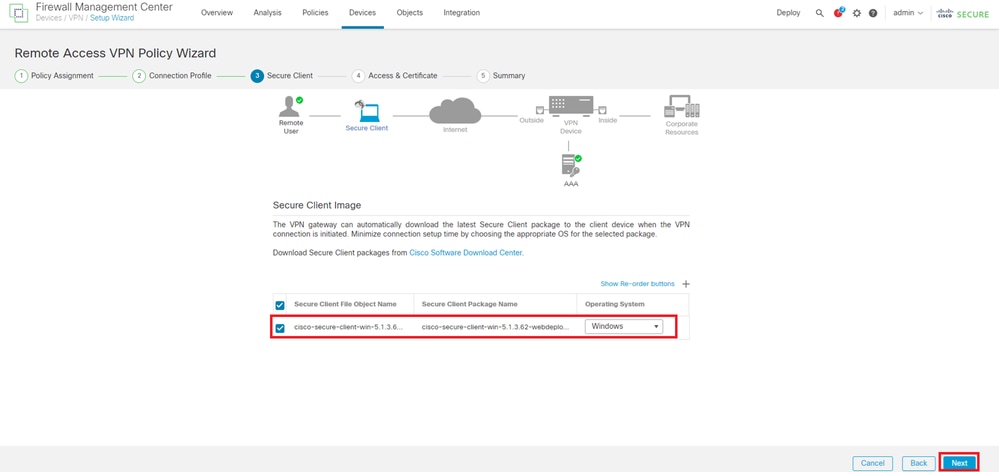Screen dimensions: 999x472
Task: Uncheck the cisco-secure-client-win row checkbox
Action: [280, 328]
